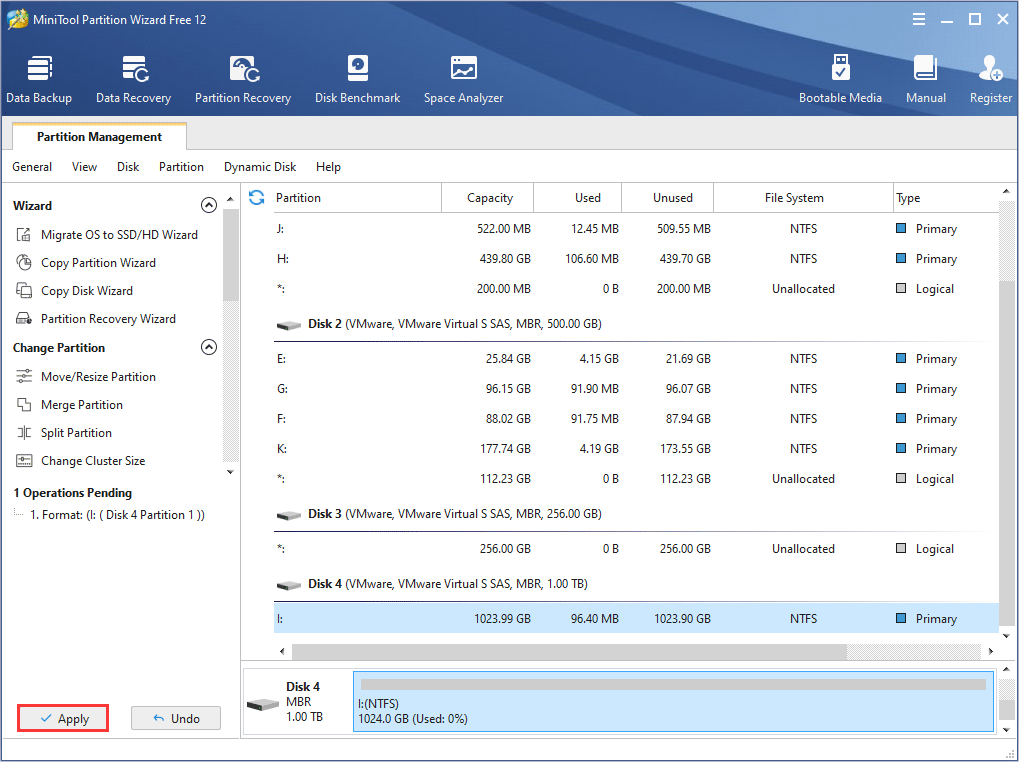This screenshot has width=1019, height=762.
Task: Select the 256.00 GB unallocated row
Action: [636, 548]
